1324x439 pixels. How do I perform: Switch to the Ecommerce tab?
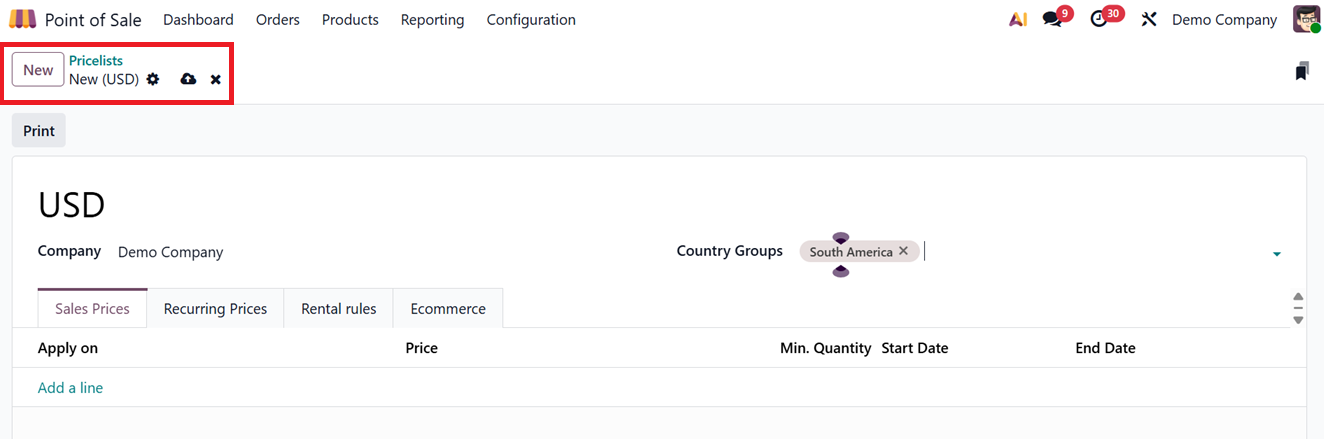coord(448,309)
